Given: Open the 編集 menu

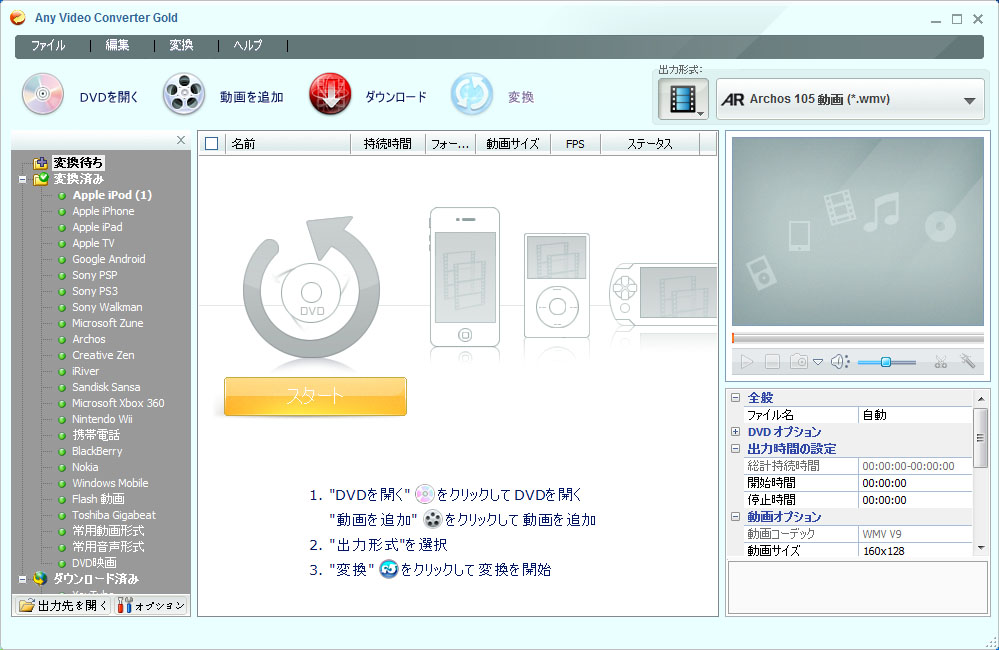Looking at the screenshot, I should (117, 45).
